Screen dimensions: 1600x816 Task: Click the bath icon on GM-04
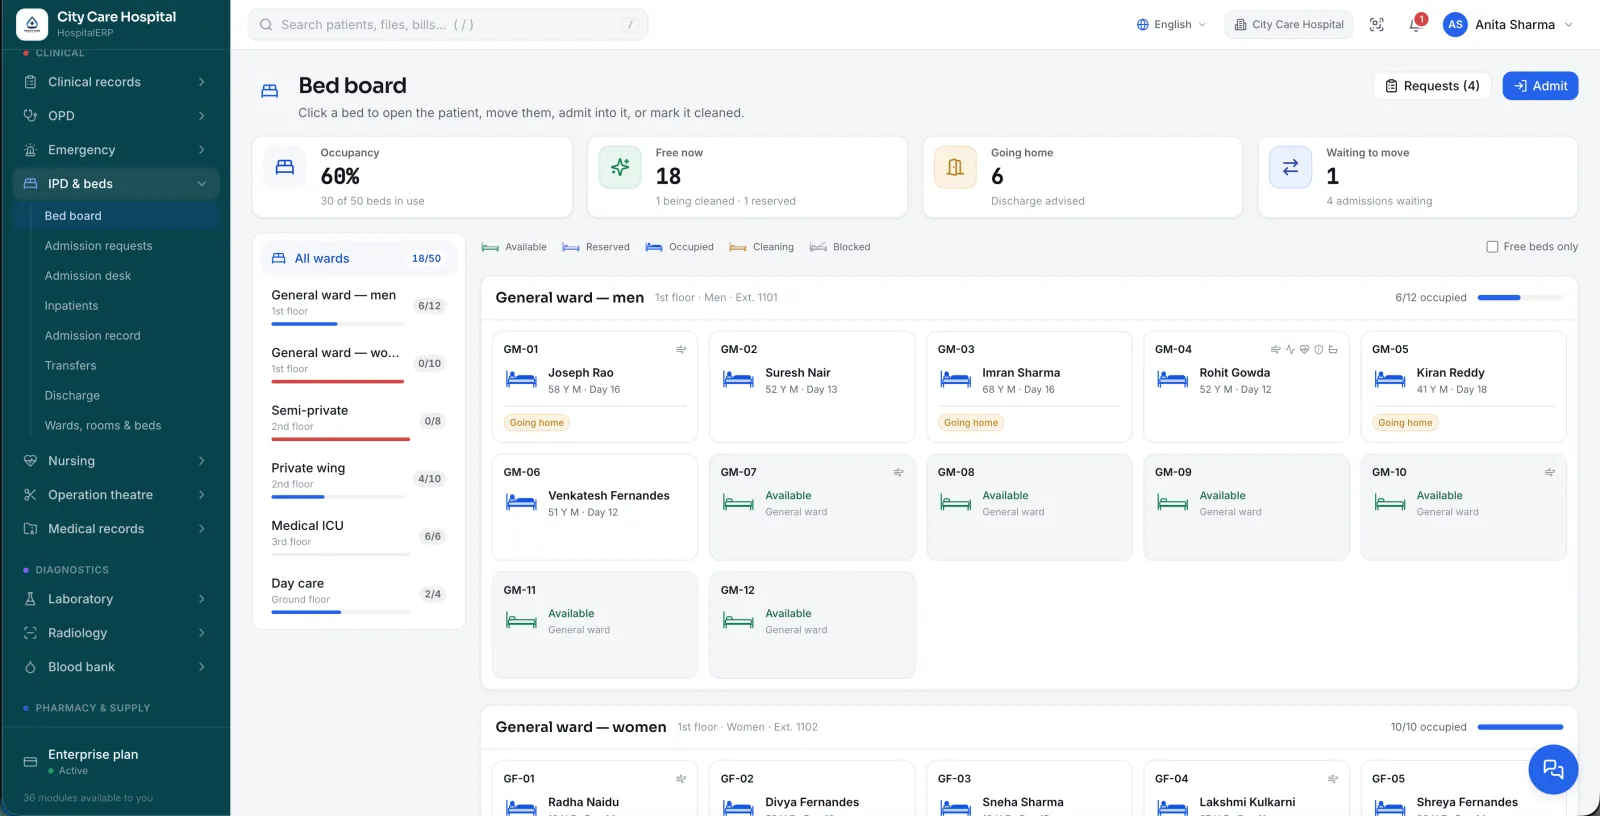1333,349
